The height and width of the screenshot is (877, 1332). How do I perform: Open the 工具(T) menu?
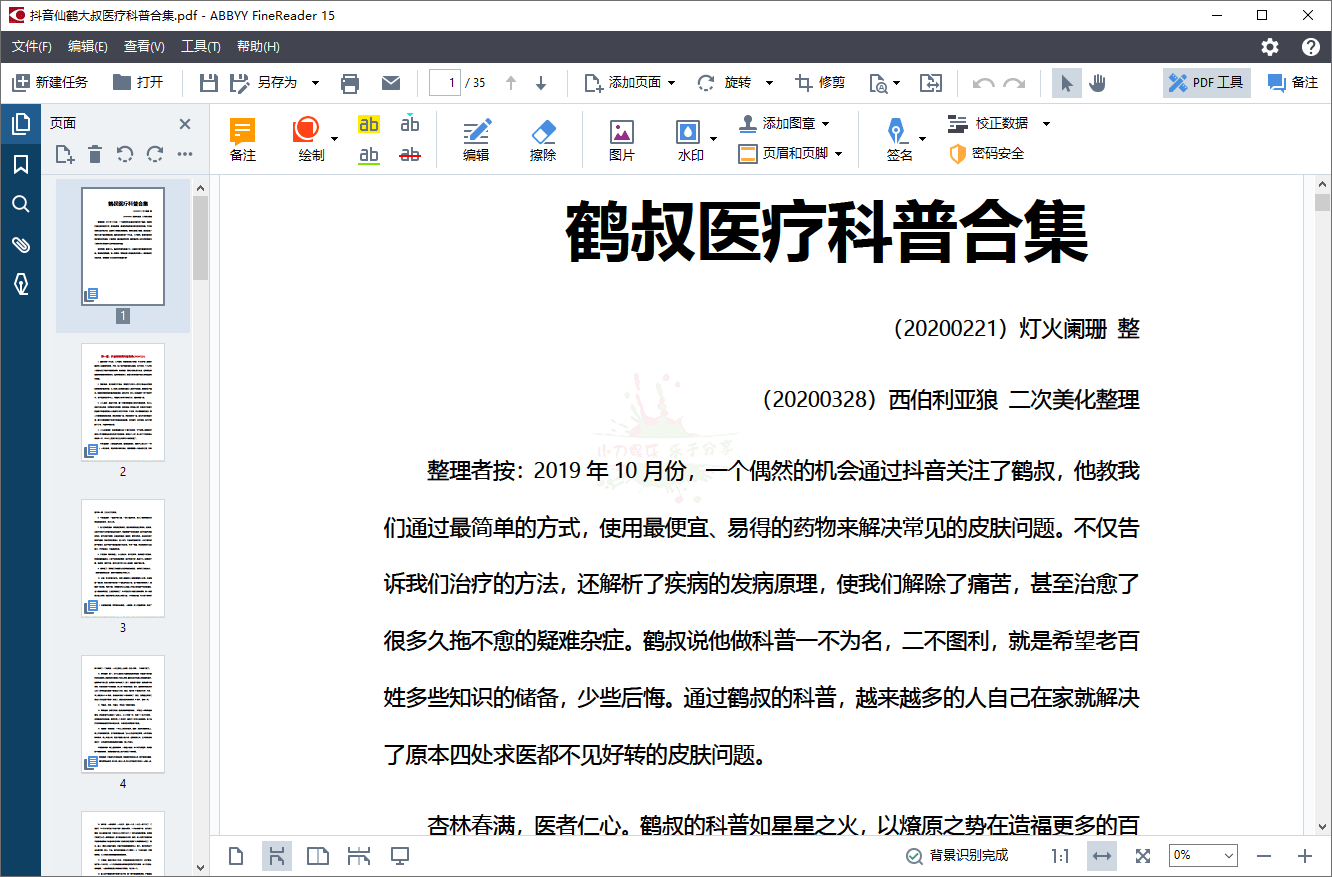200,47
